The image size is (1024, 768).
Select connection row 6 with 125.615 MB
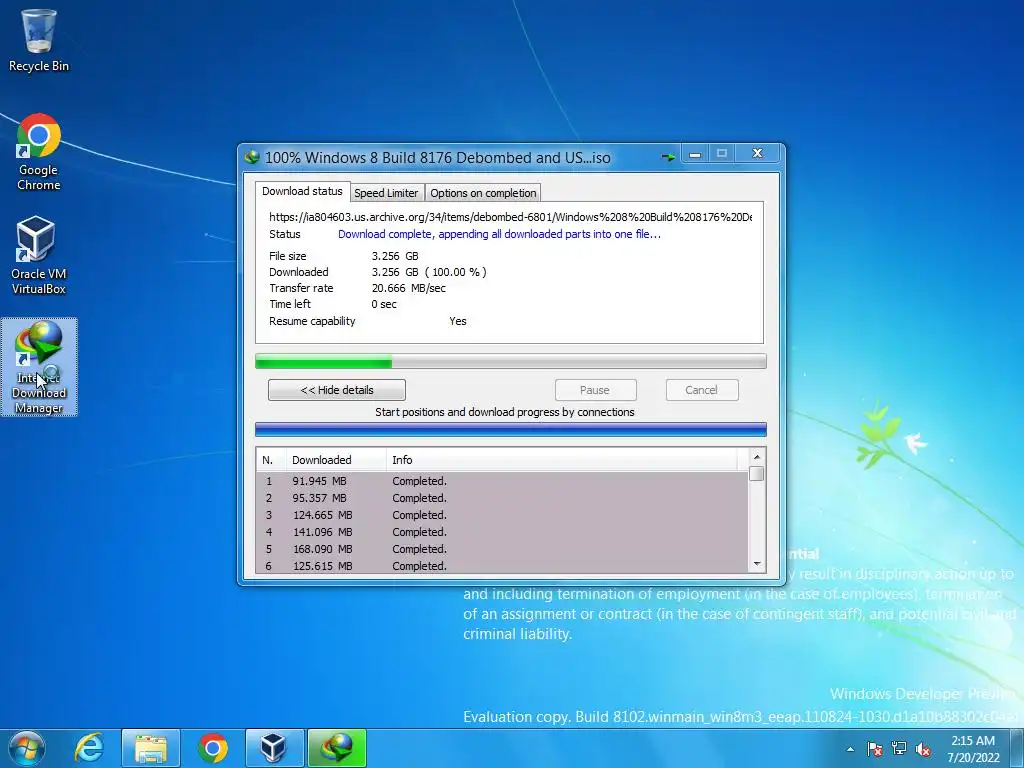click(502, 566)
